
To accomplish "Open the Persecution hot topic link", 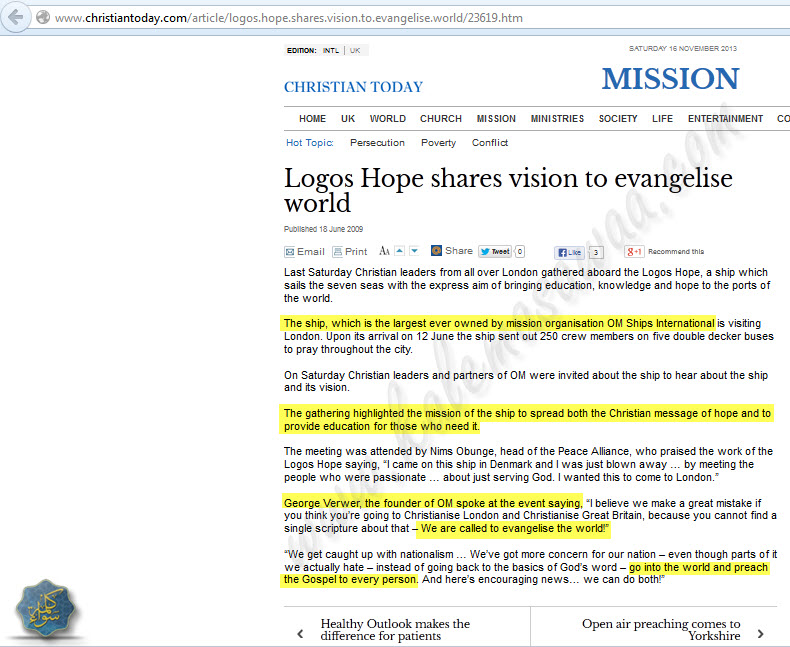I will (377, 143).
